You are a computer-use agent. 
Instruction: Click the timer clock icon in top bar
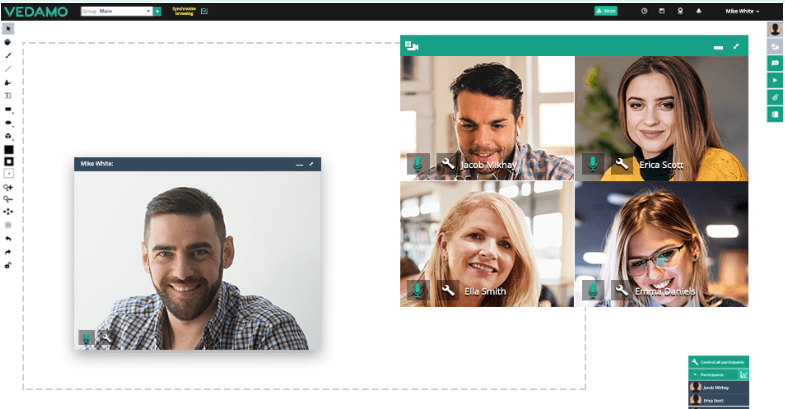[644, 11]
